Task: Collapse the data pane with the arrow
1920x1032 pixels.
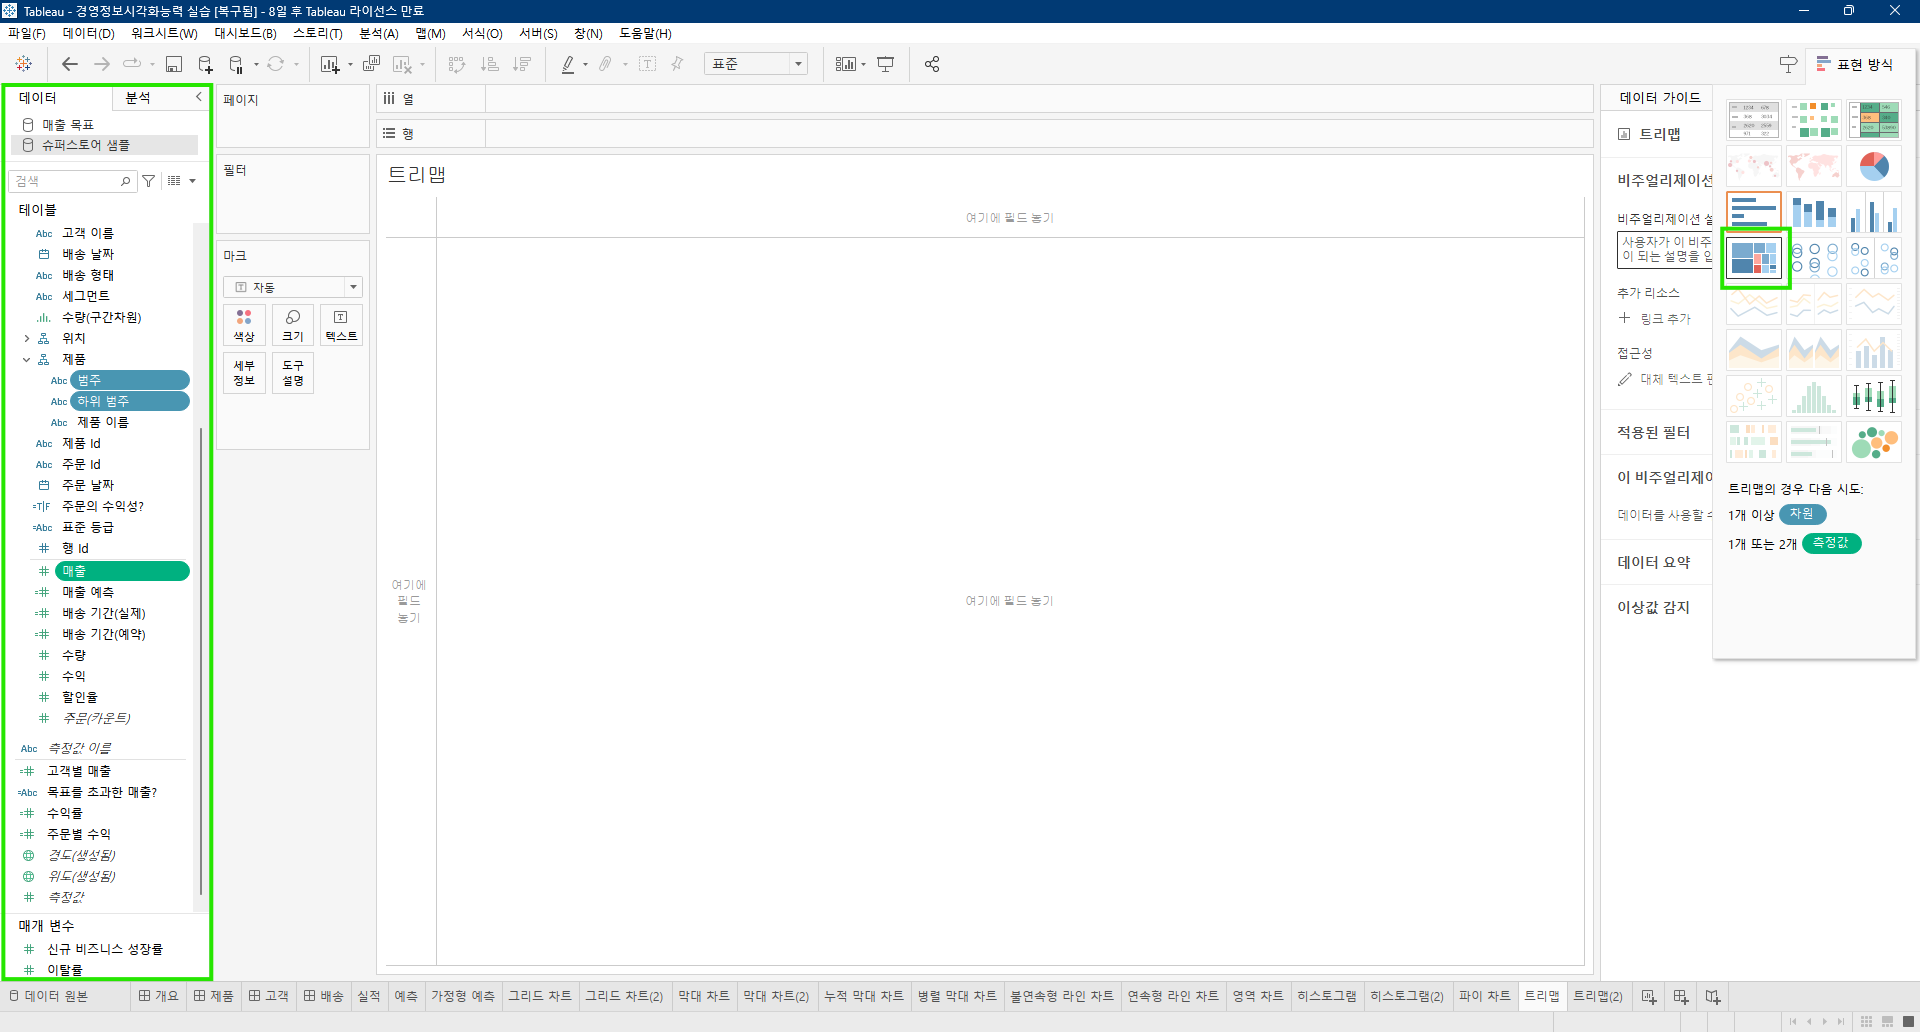Action: click(x=198, y=97)
